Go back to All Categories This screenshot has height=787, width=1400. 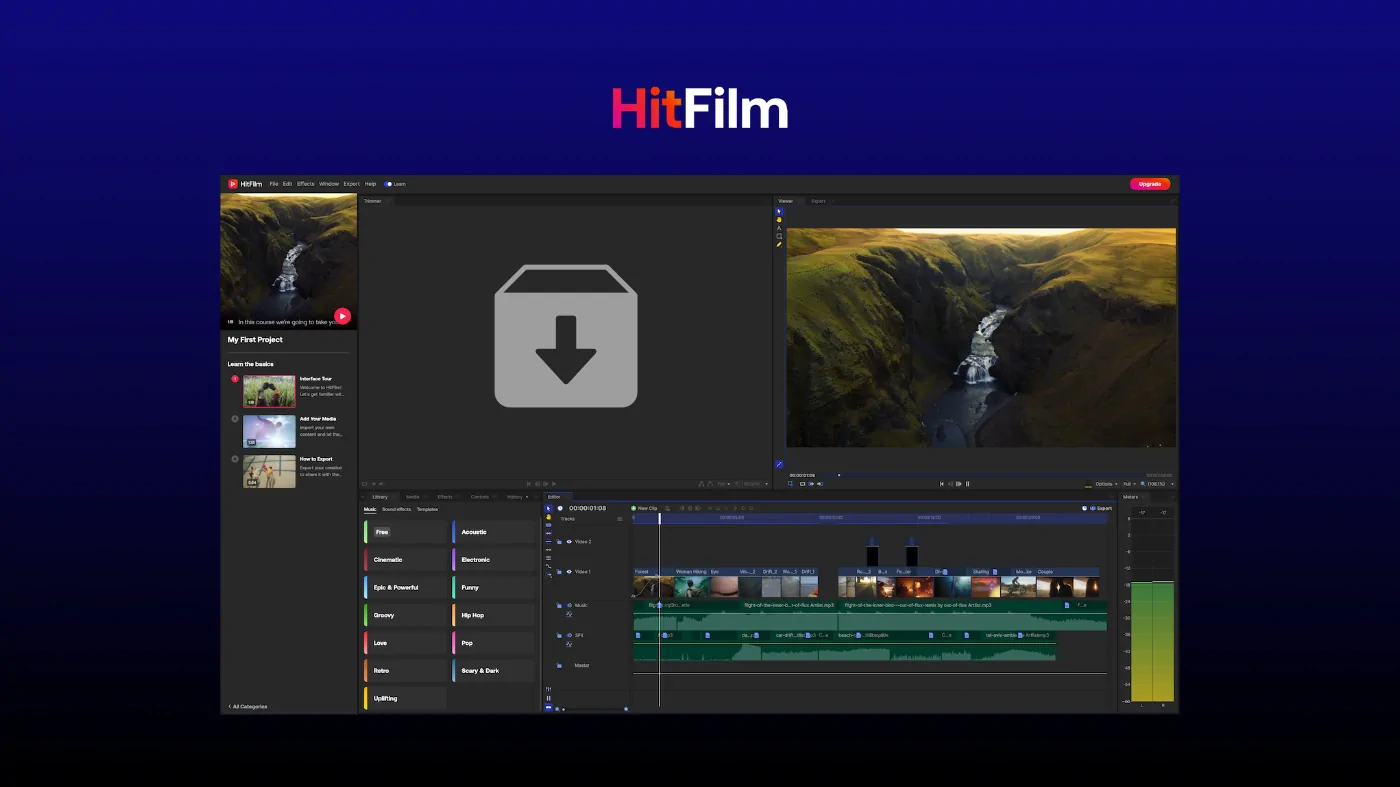248,707
